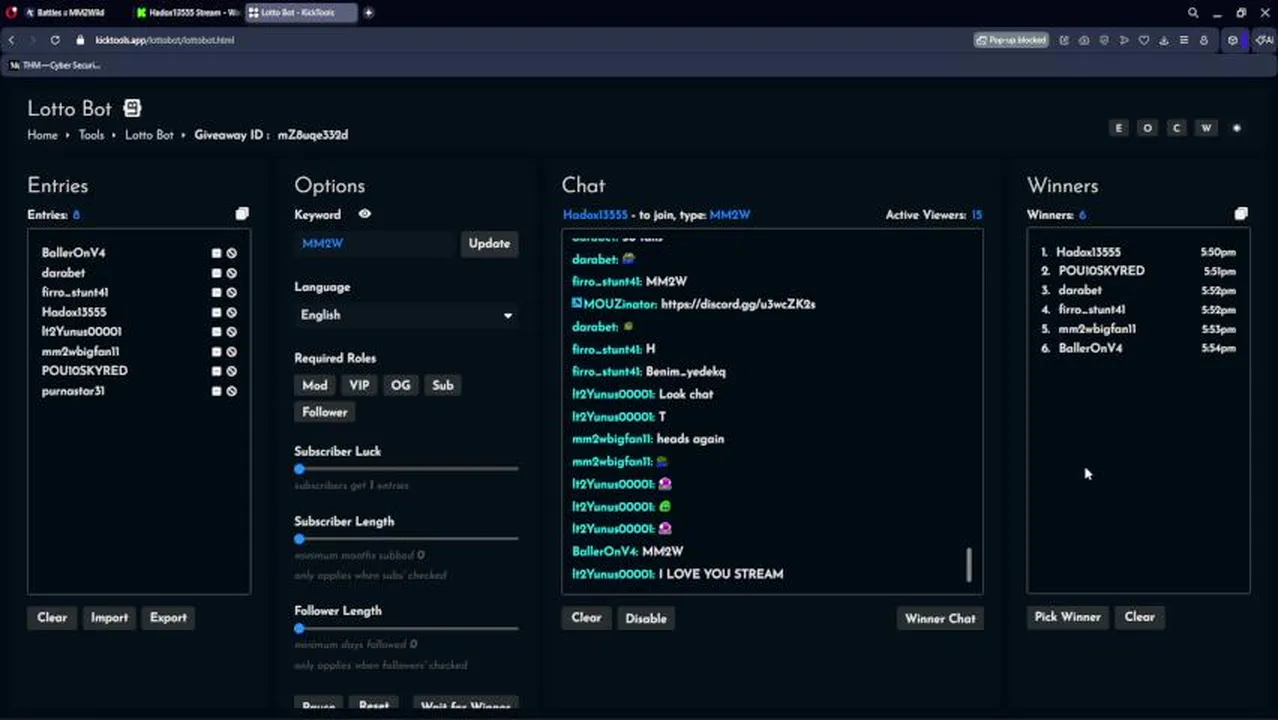This screenshot has height=720, width=1278.
Task: Open the Winner Chat button
Action: pyautogui.click(x=940, y=619)
